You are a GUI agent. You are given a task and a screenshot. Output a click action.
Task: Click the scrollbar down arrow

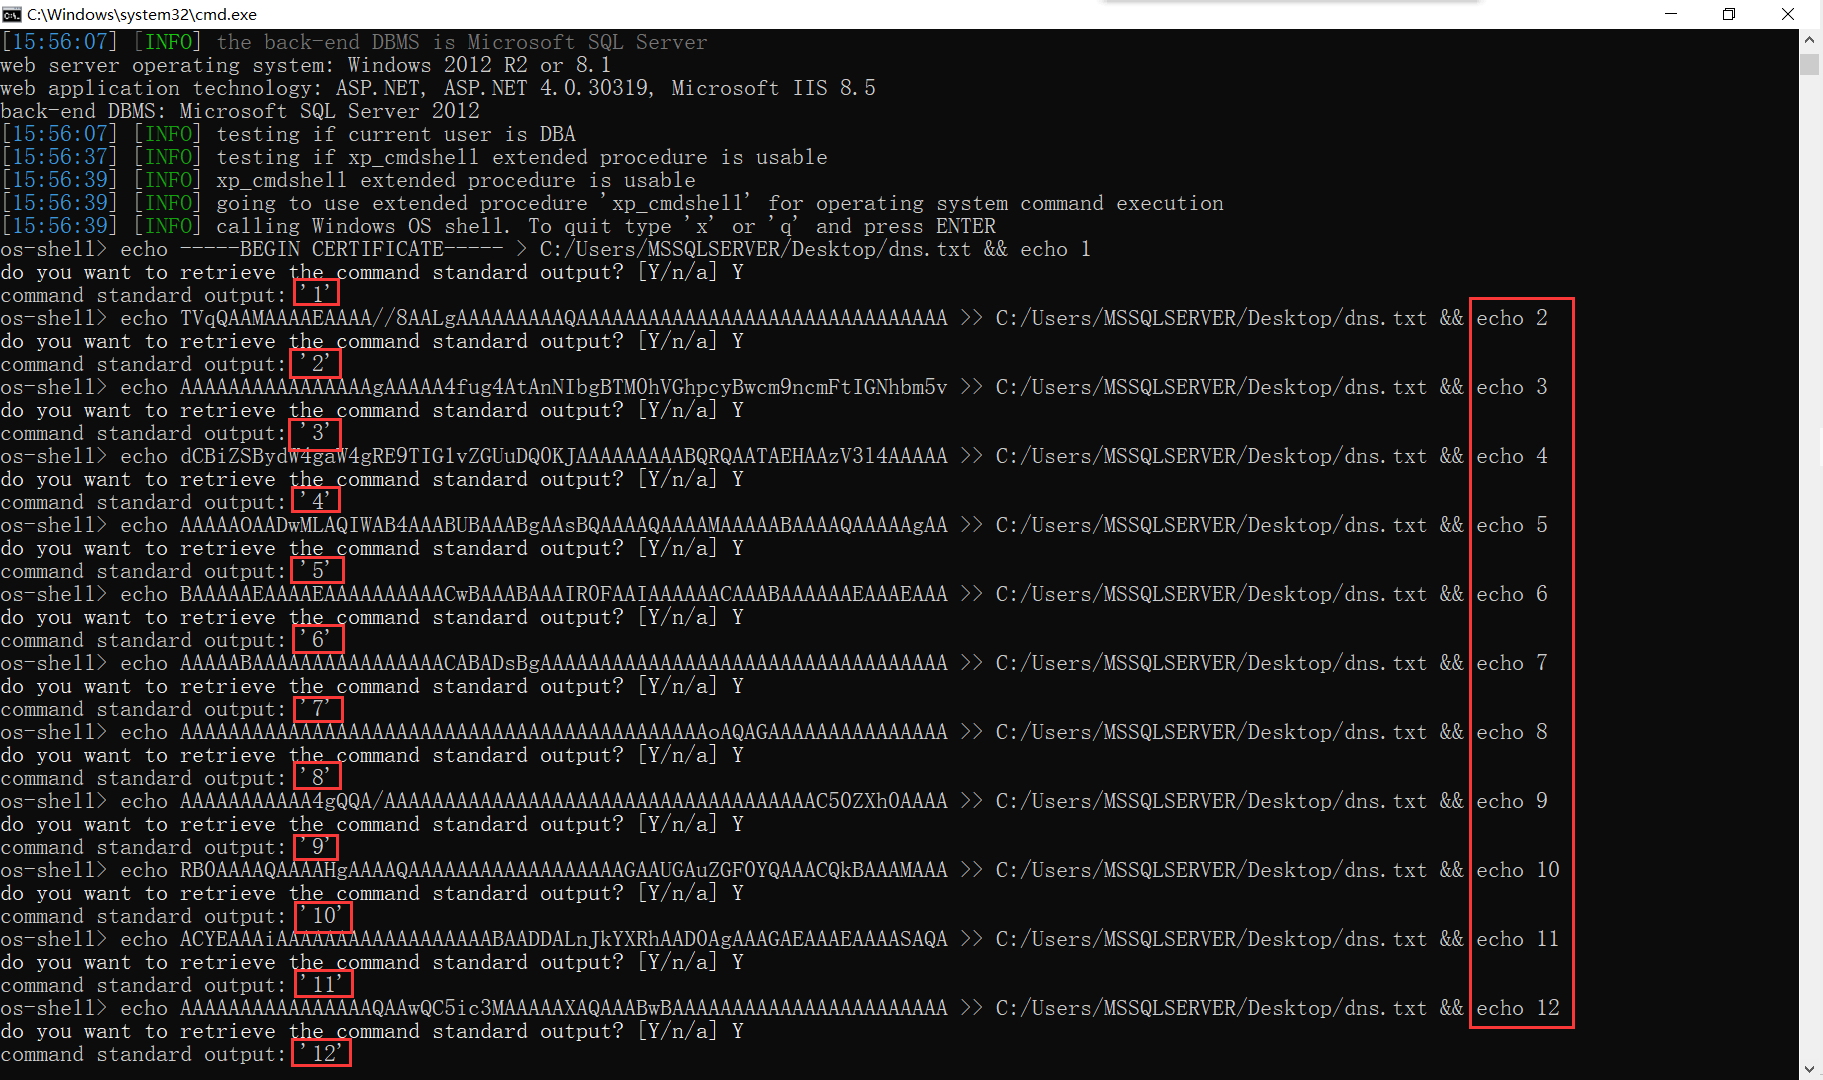[1809, 1069]
